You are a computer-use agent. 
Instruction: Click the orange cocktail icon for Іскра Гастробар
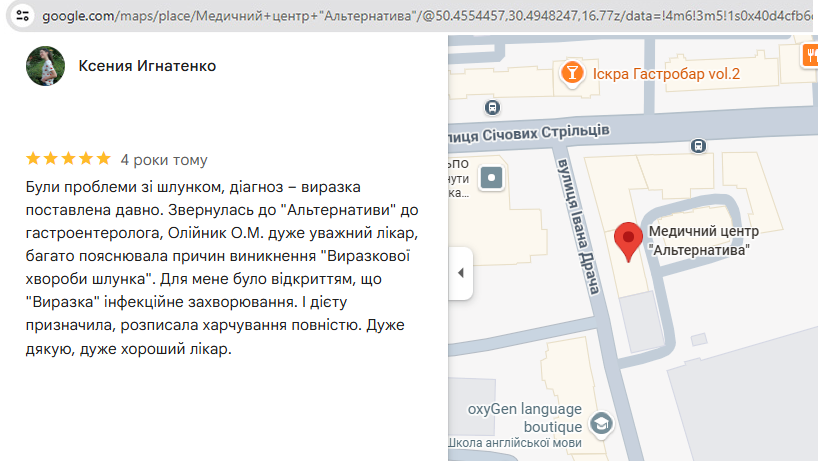click(572, 72)
